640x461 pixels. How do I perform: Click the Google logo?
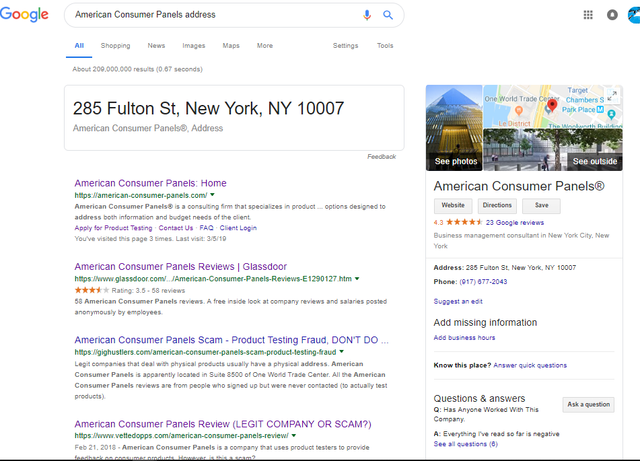(24, 15)
